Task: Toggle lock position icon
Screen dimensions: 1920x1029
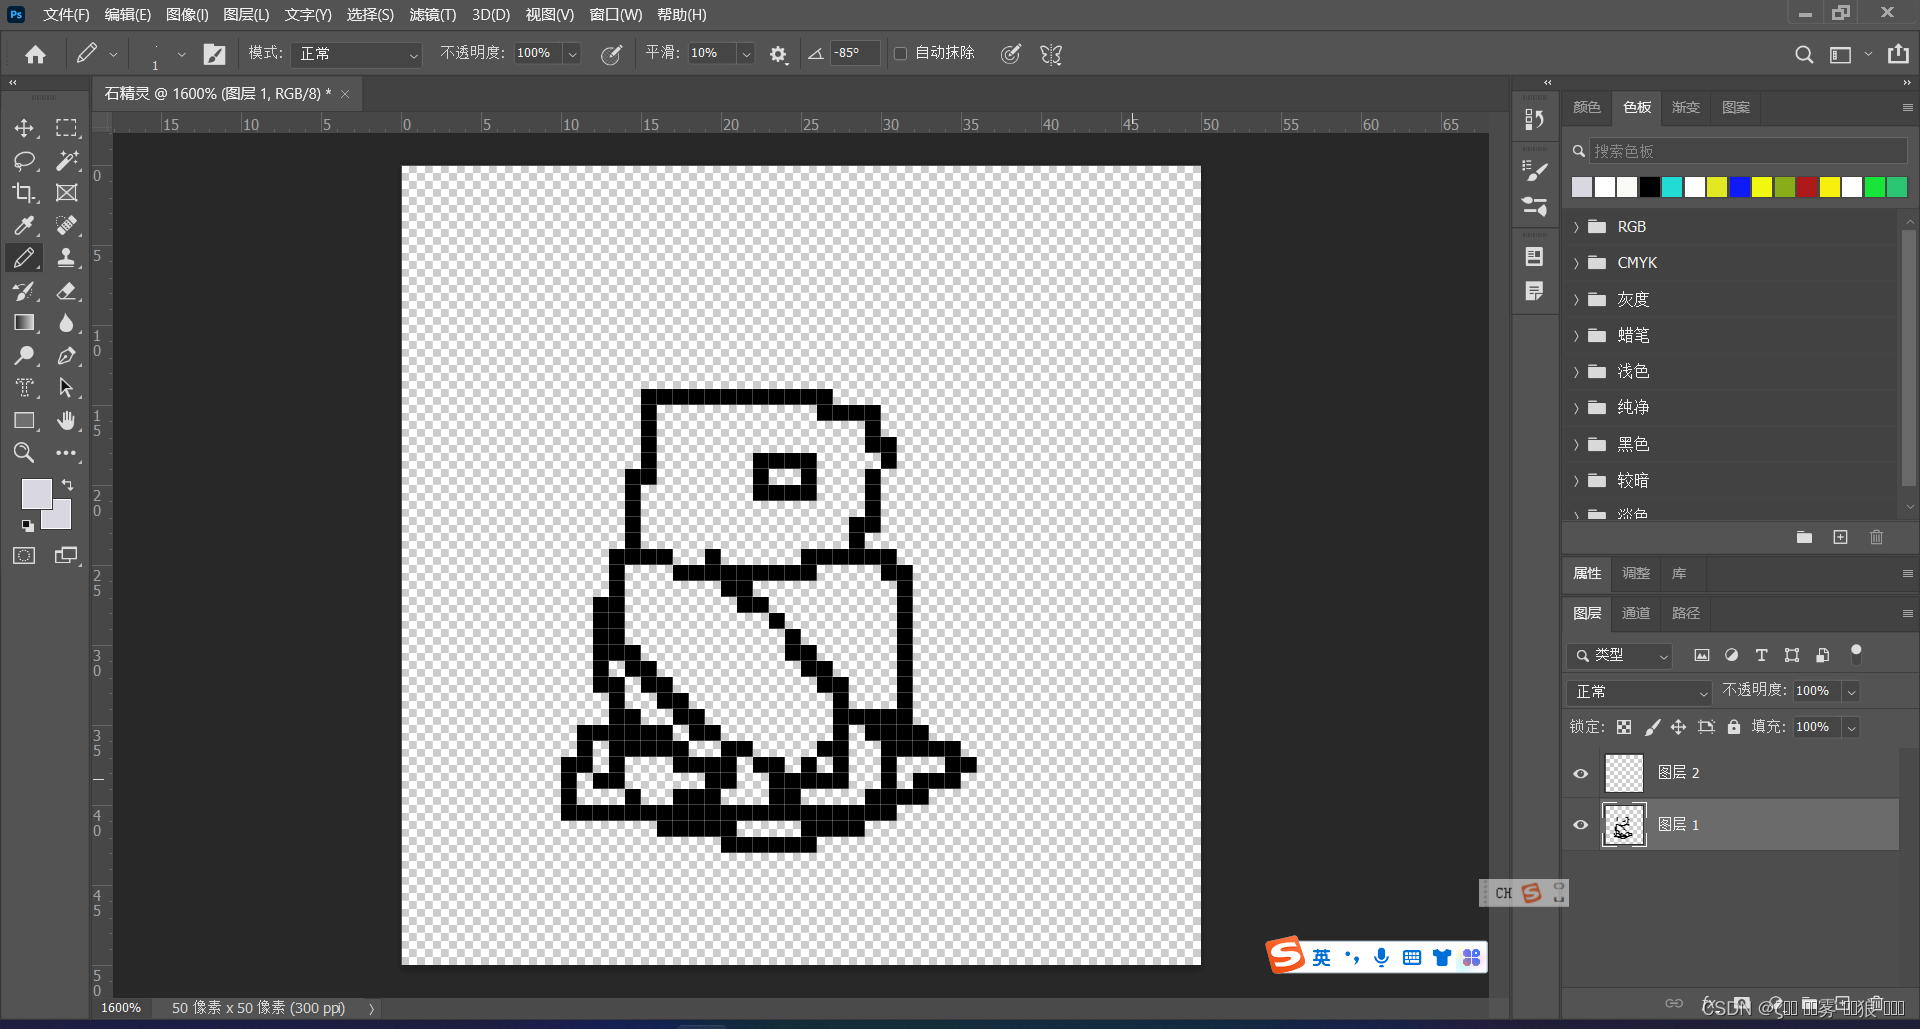Action: (1678, 727)
